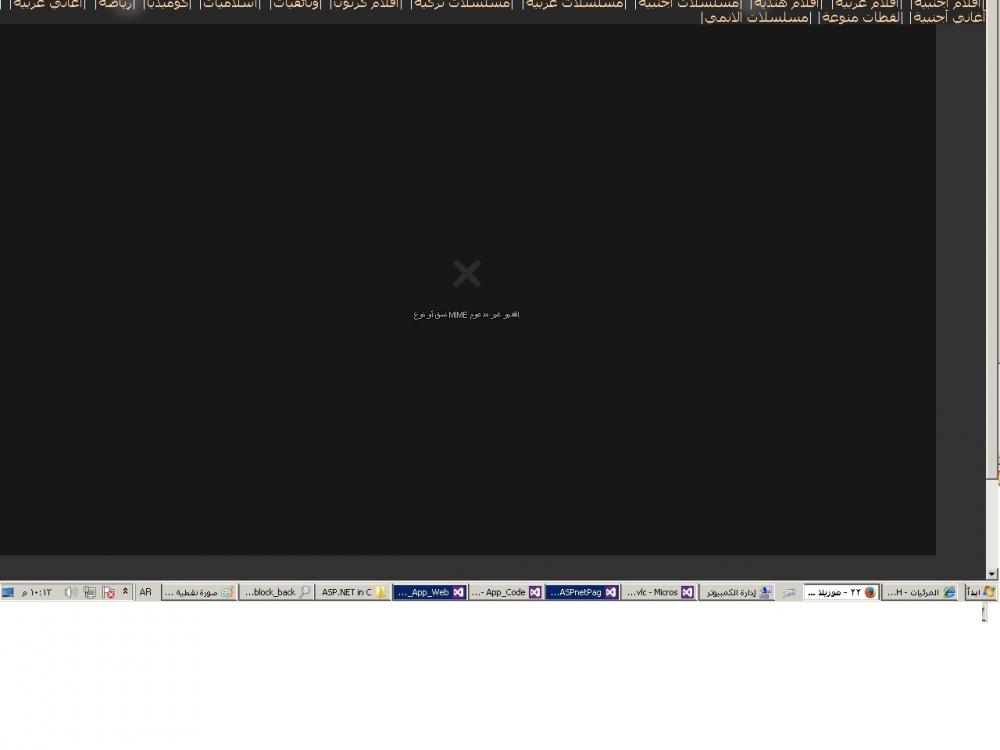Click the taskbar clock showing 10:12

coord(36,592)
